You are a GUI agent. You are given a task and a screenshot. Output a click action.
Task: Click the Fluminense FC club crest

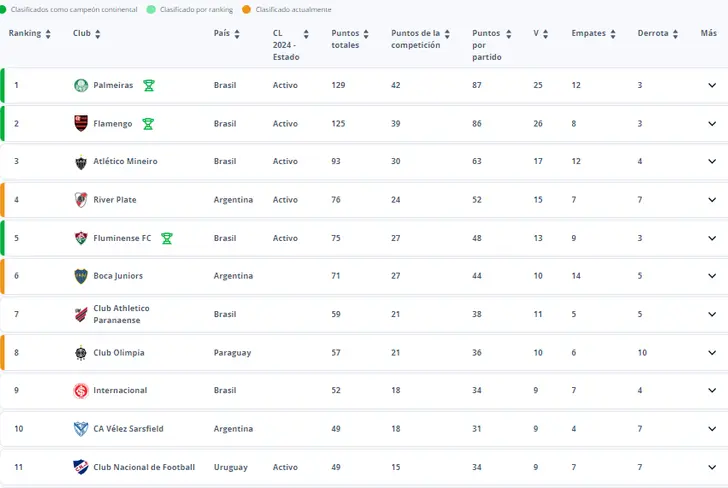(81, 238)
